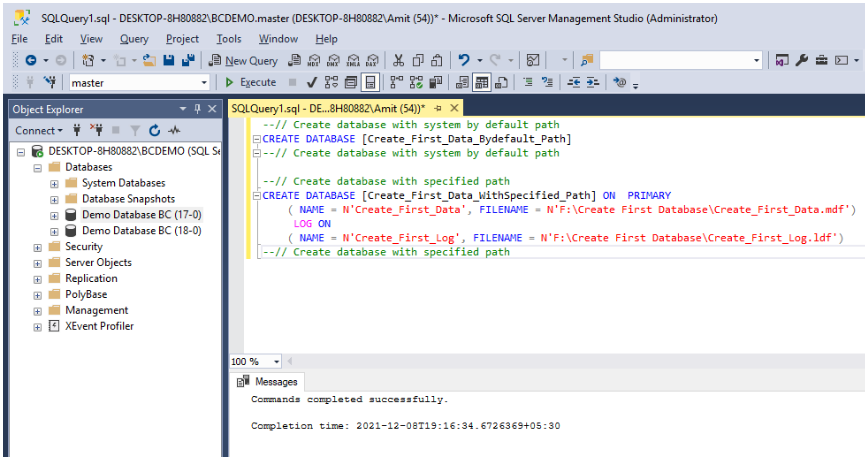Click the Uncomment Selected Lines icon
Viewport: 865px width, 457px height.
(x=547, y=82)
